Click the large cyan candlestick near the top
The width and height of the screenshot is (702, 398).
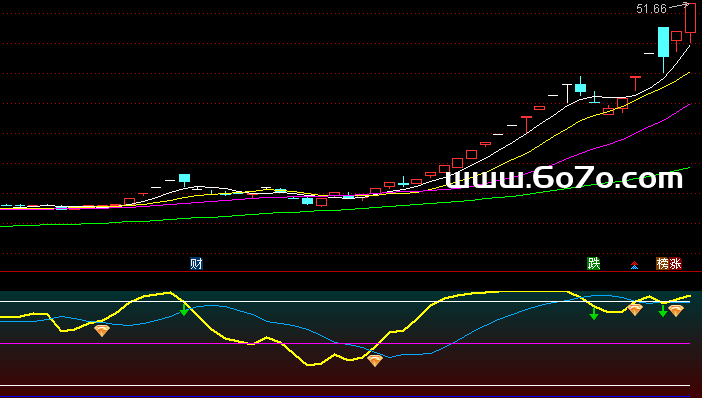tap(663, 42)
